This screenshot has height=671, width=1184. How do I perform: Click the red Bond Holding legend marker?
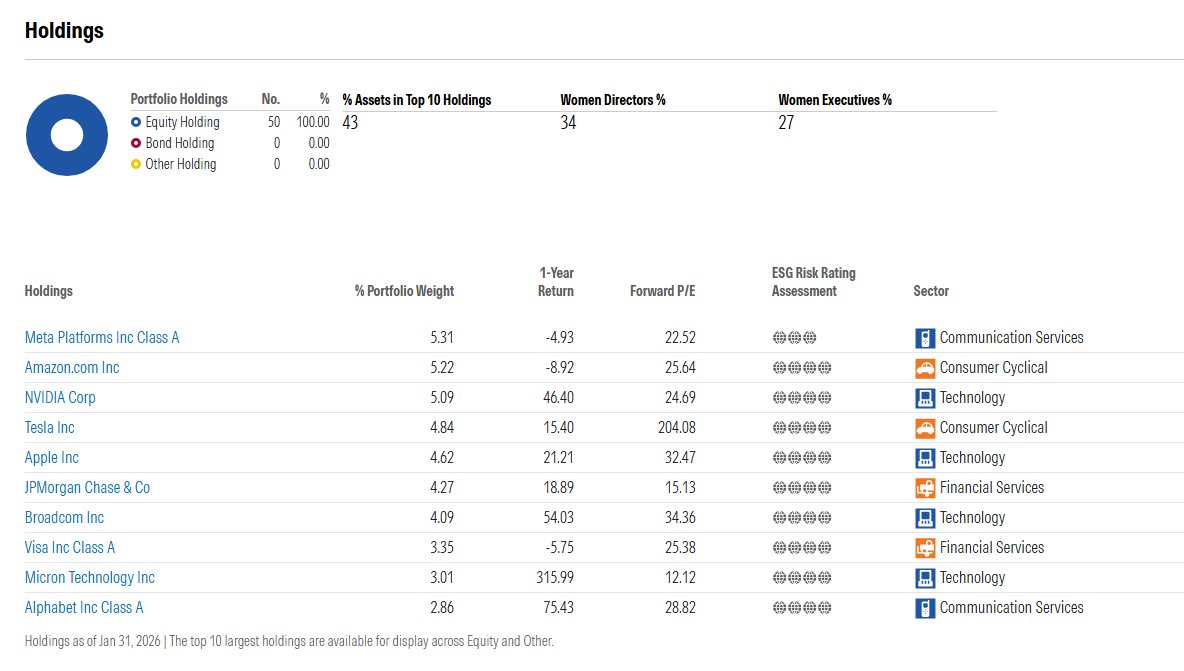tap(136, 143)
